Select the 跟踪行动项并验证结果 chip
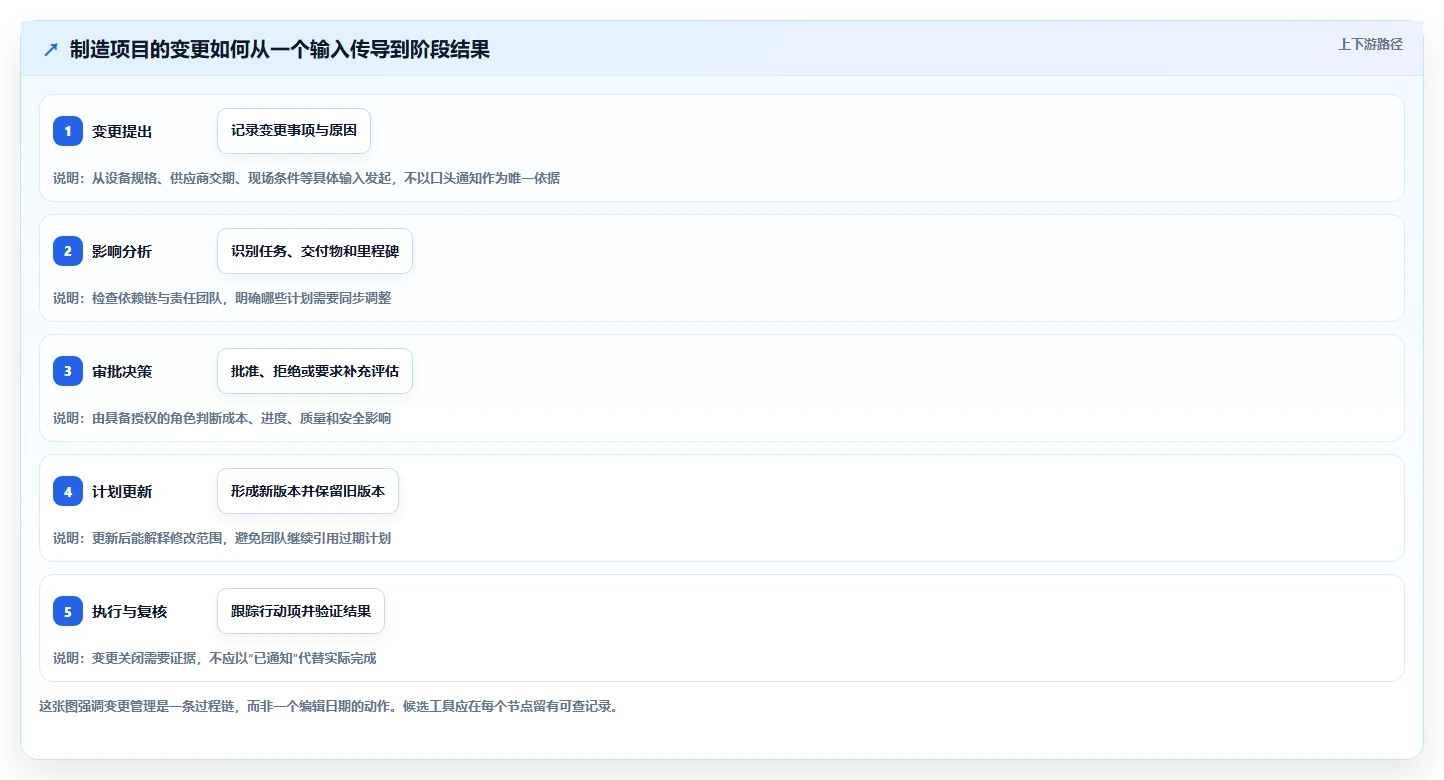This screenshot has height=780, width=1444. click(x=301, y=611)
